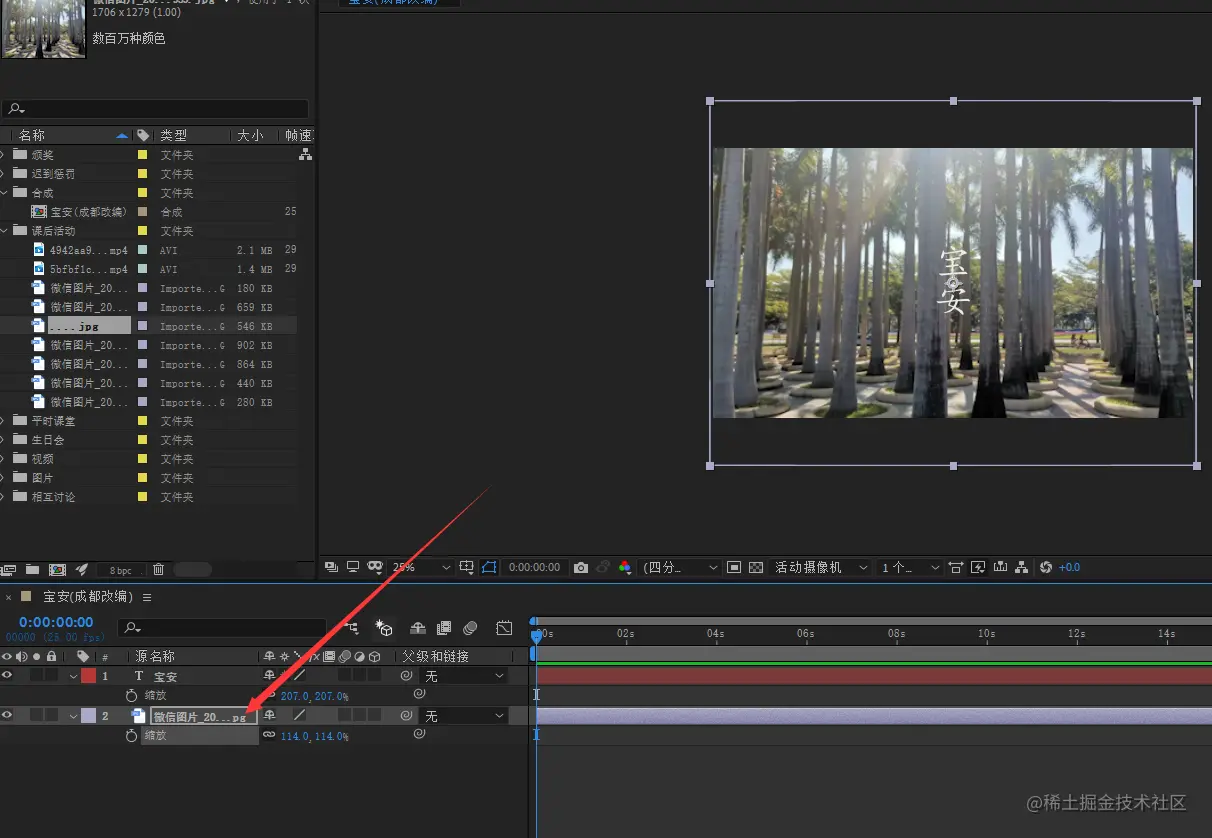Toggle motion blur icon in timeline

pos(470,628)
